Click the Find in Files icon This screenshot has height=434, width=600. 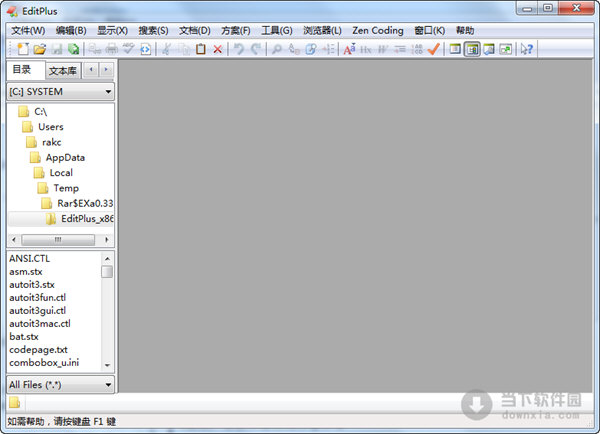tap(311, 49)
